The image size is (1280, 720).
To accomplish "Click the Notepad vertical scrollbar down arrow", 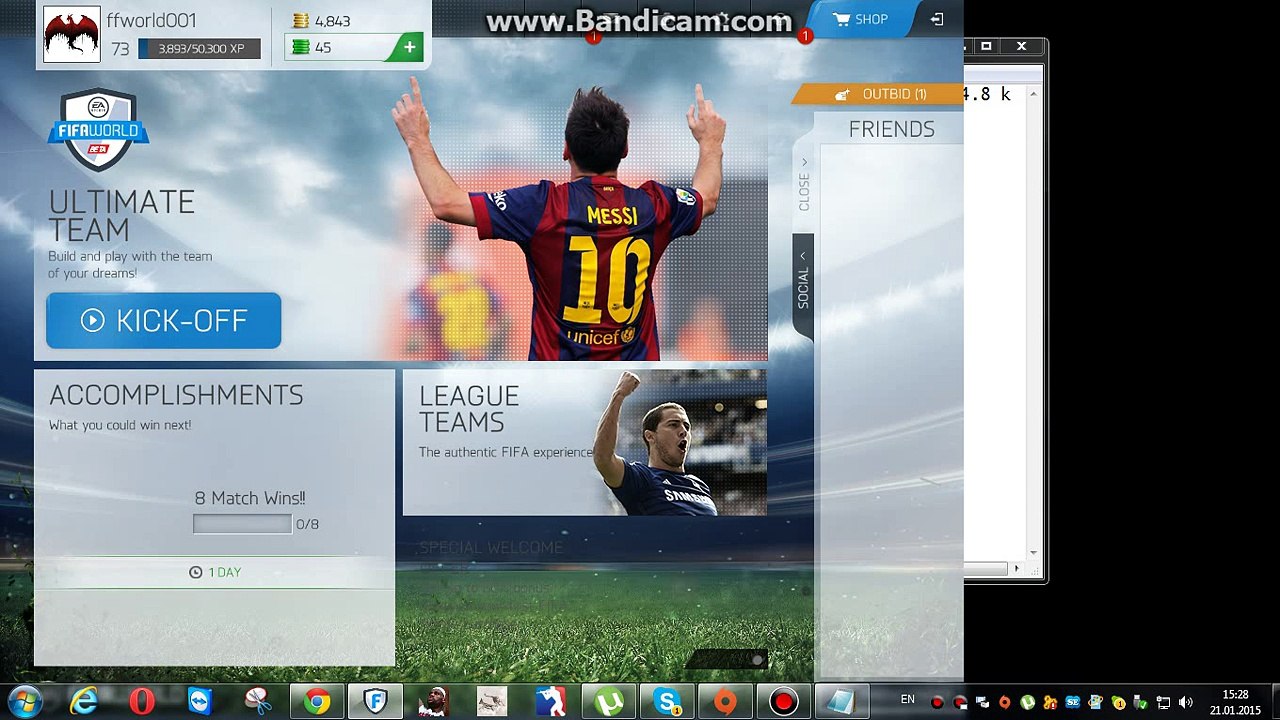I will click(1033, 552).
